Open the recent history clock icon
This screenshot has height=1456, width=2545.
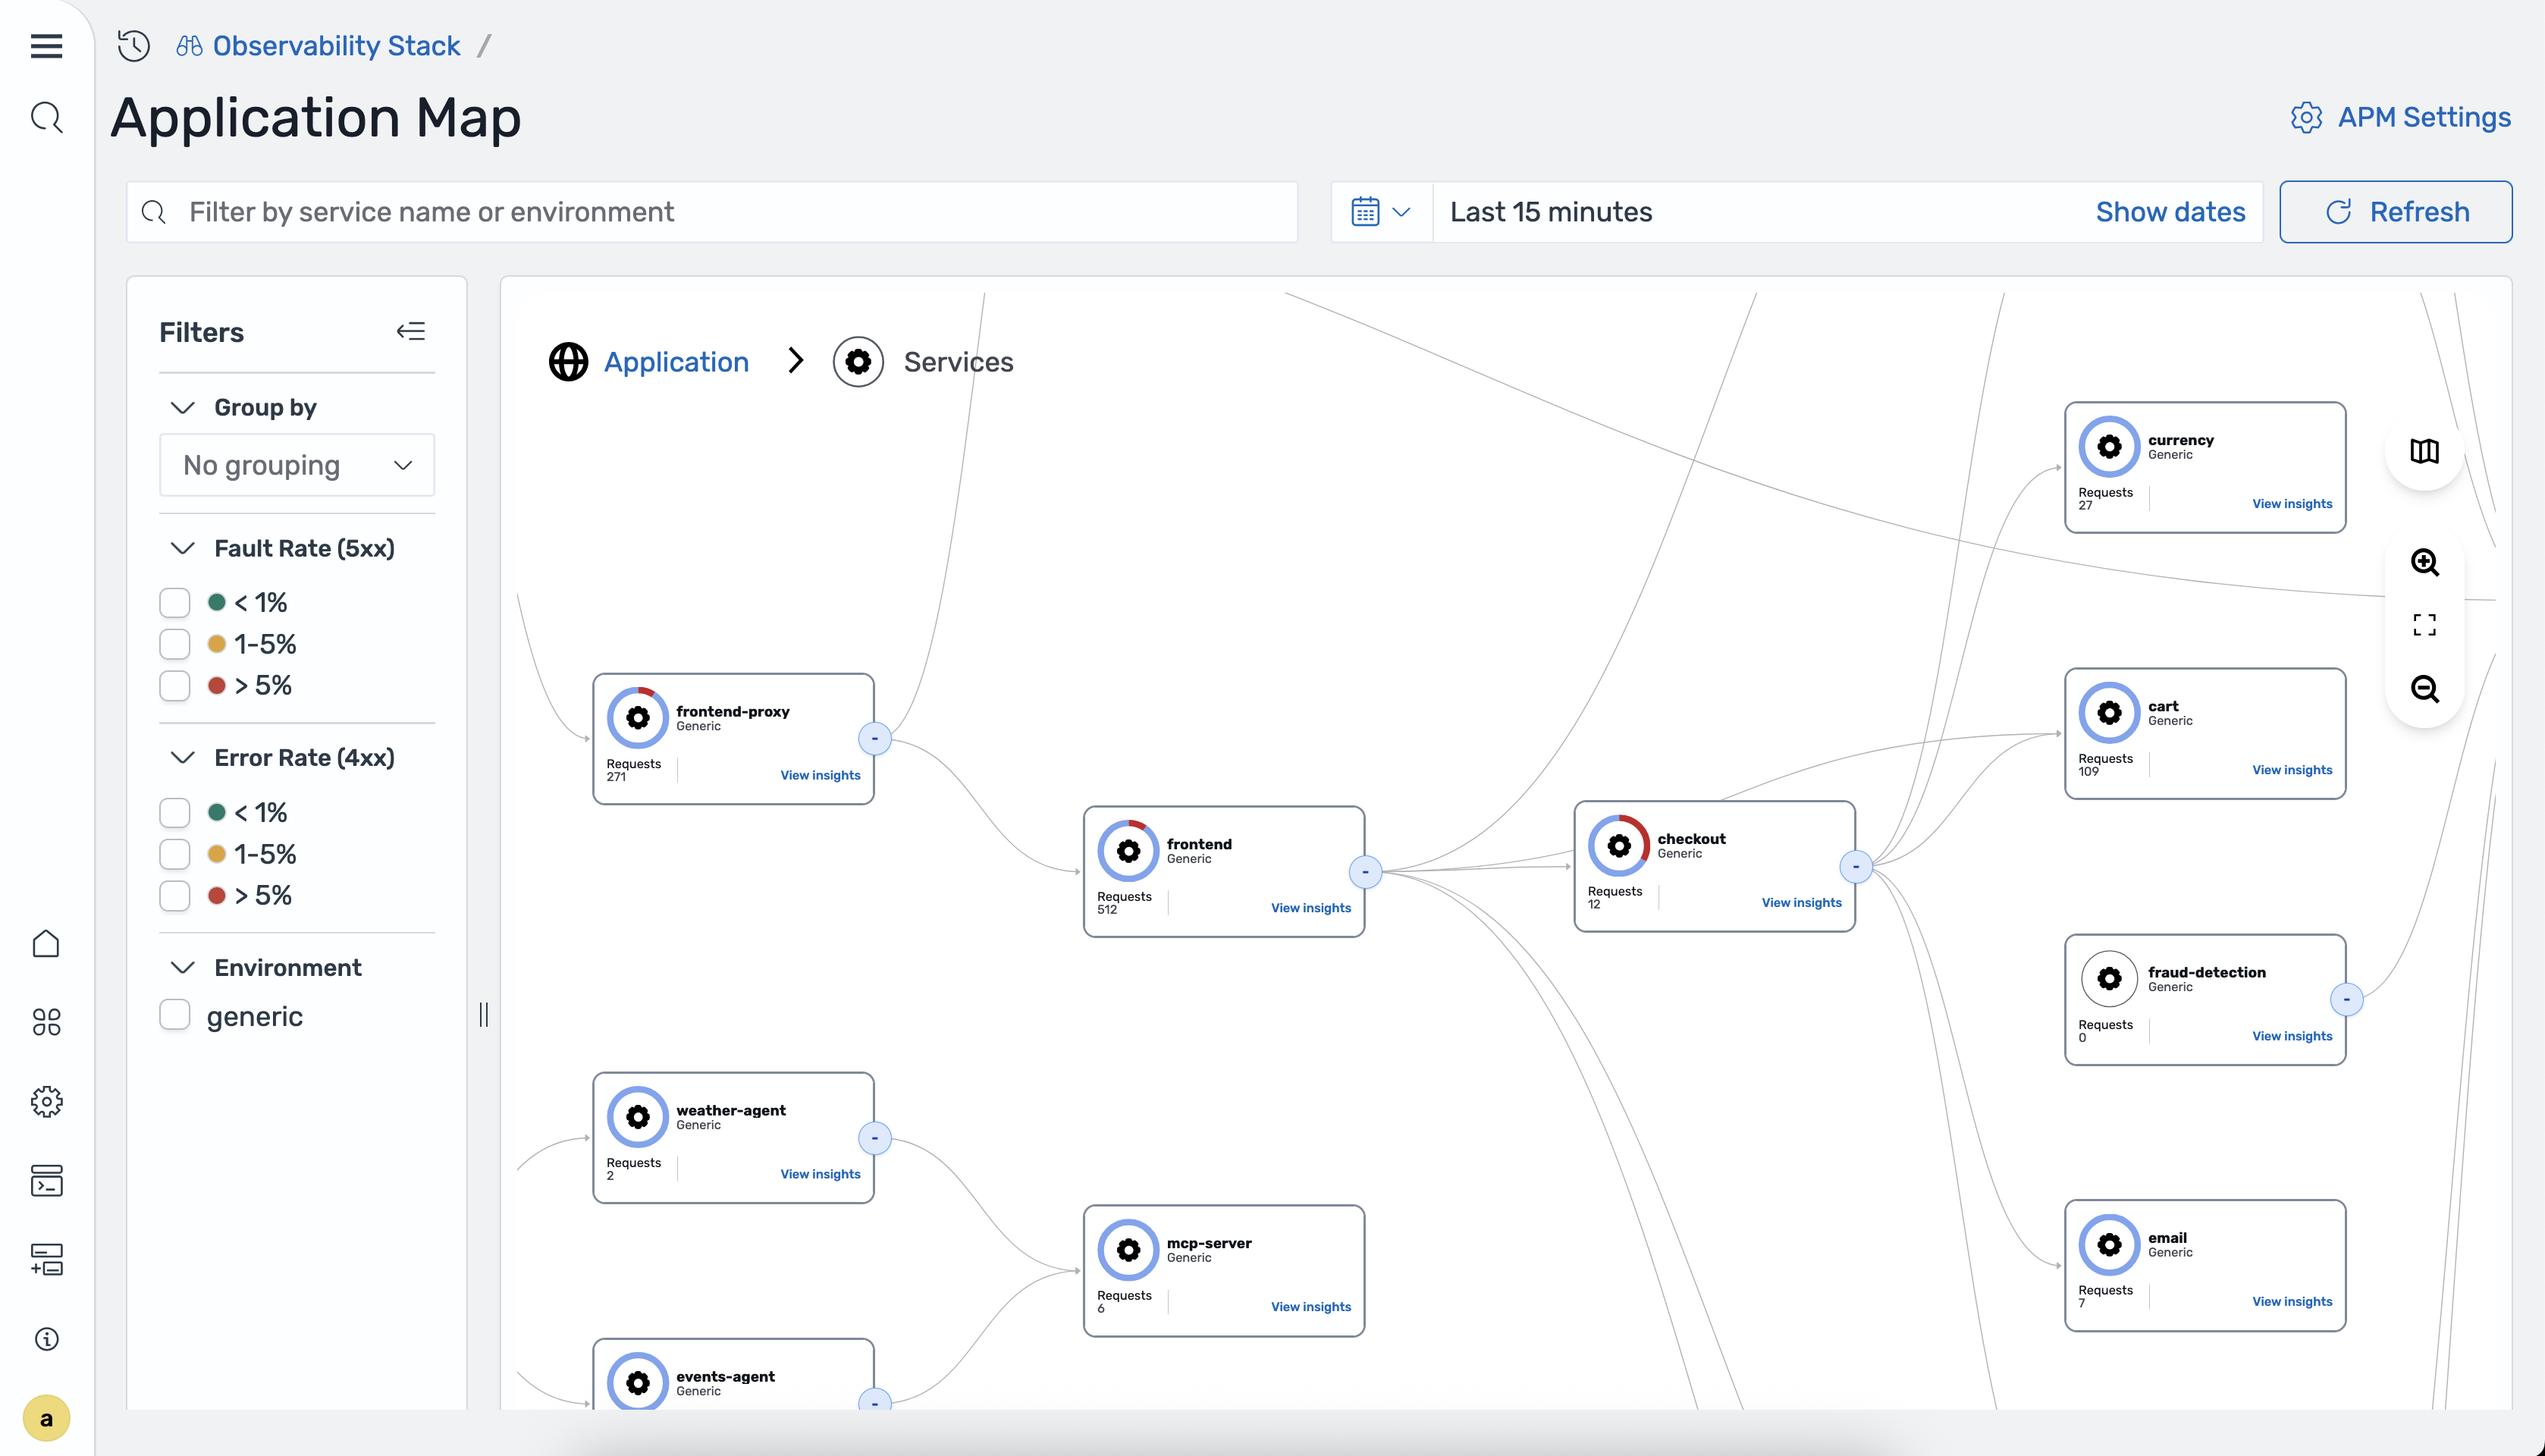coord(134,46)
